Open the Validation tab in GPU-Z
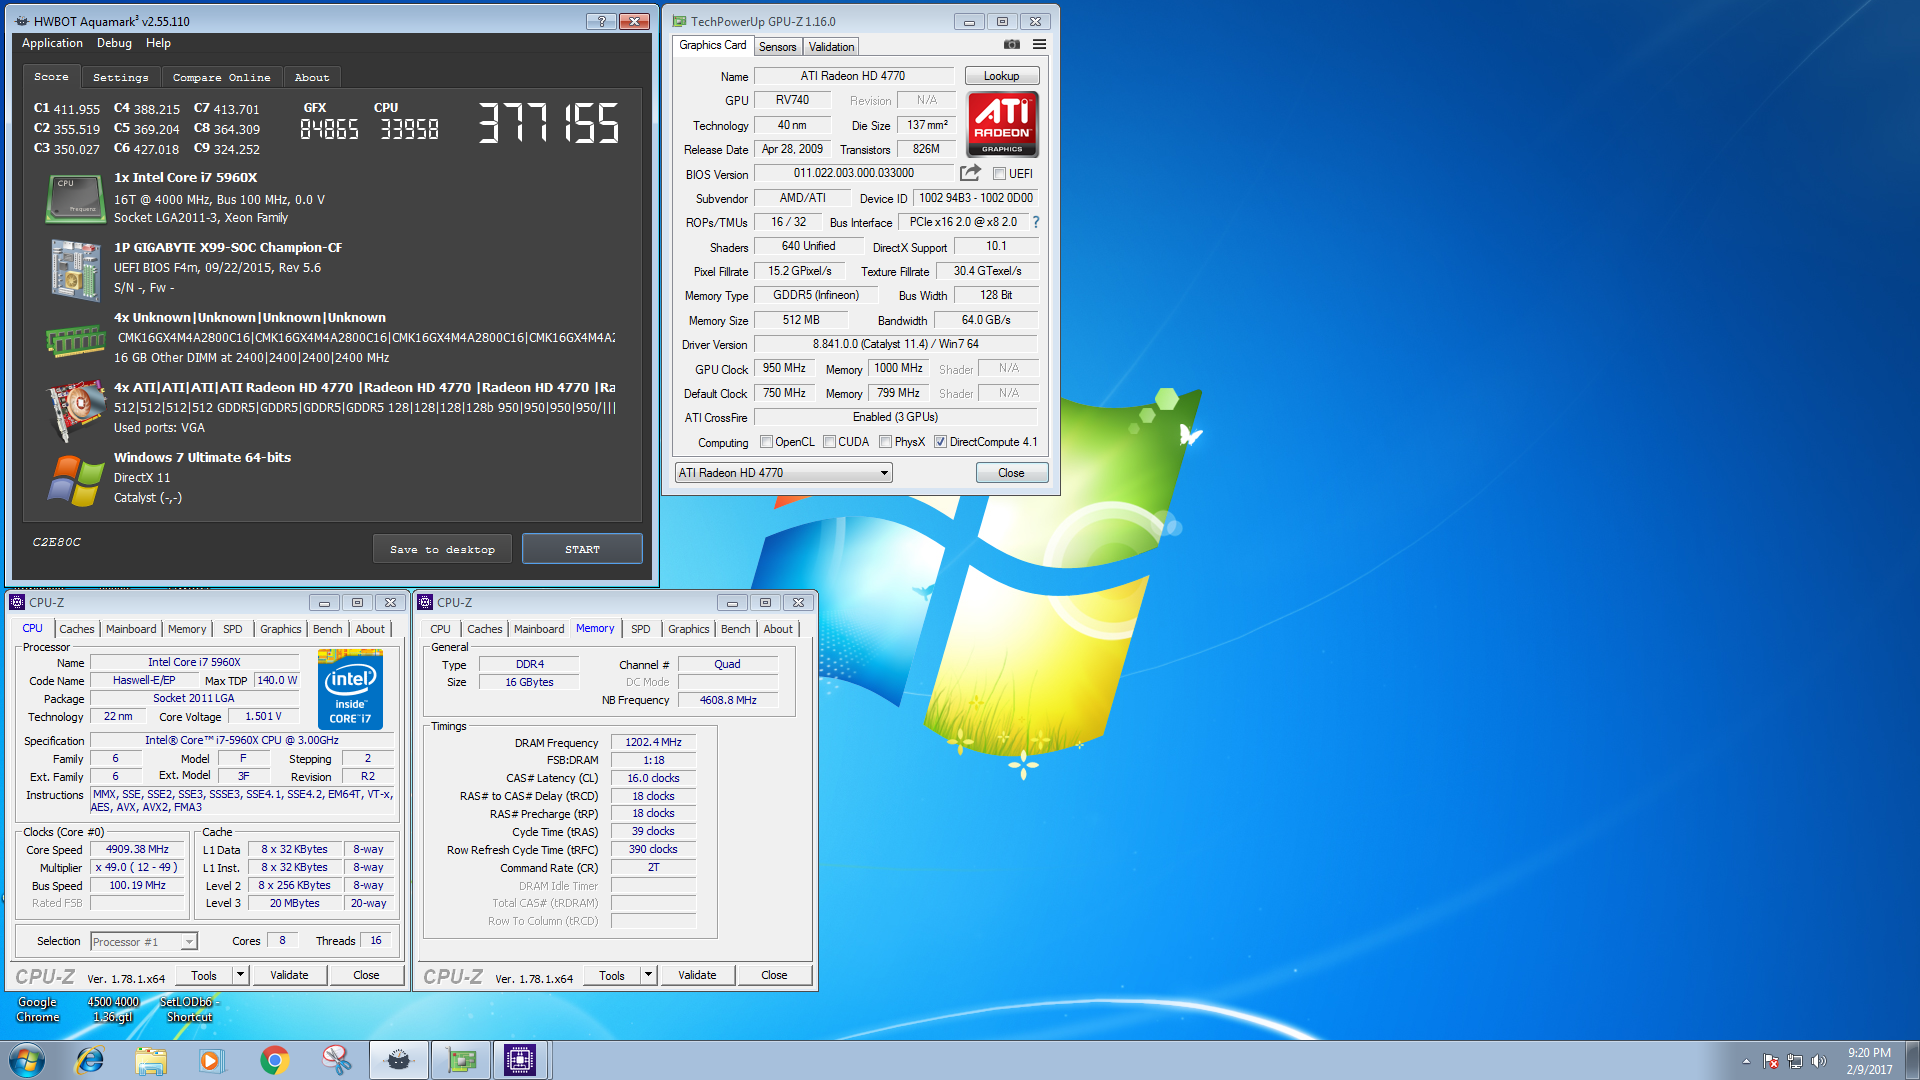1920x1080 pixels. click(x=831, y=47)
